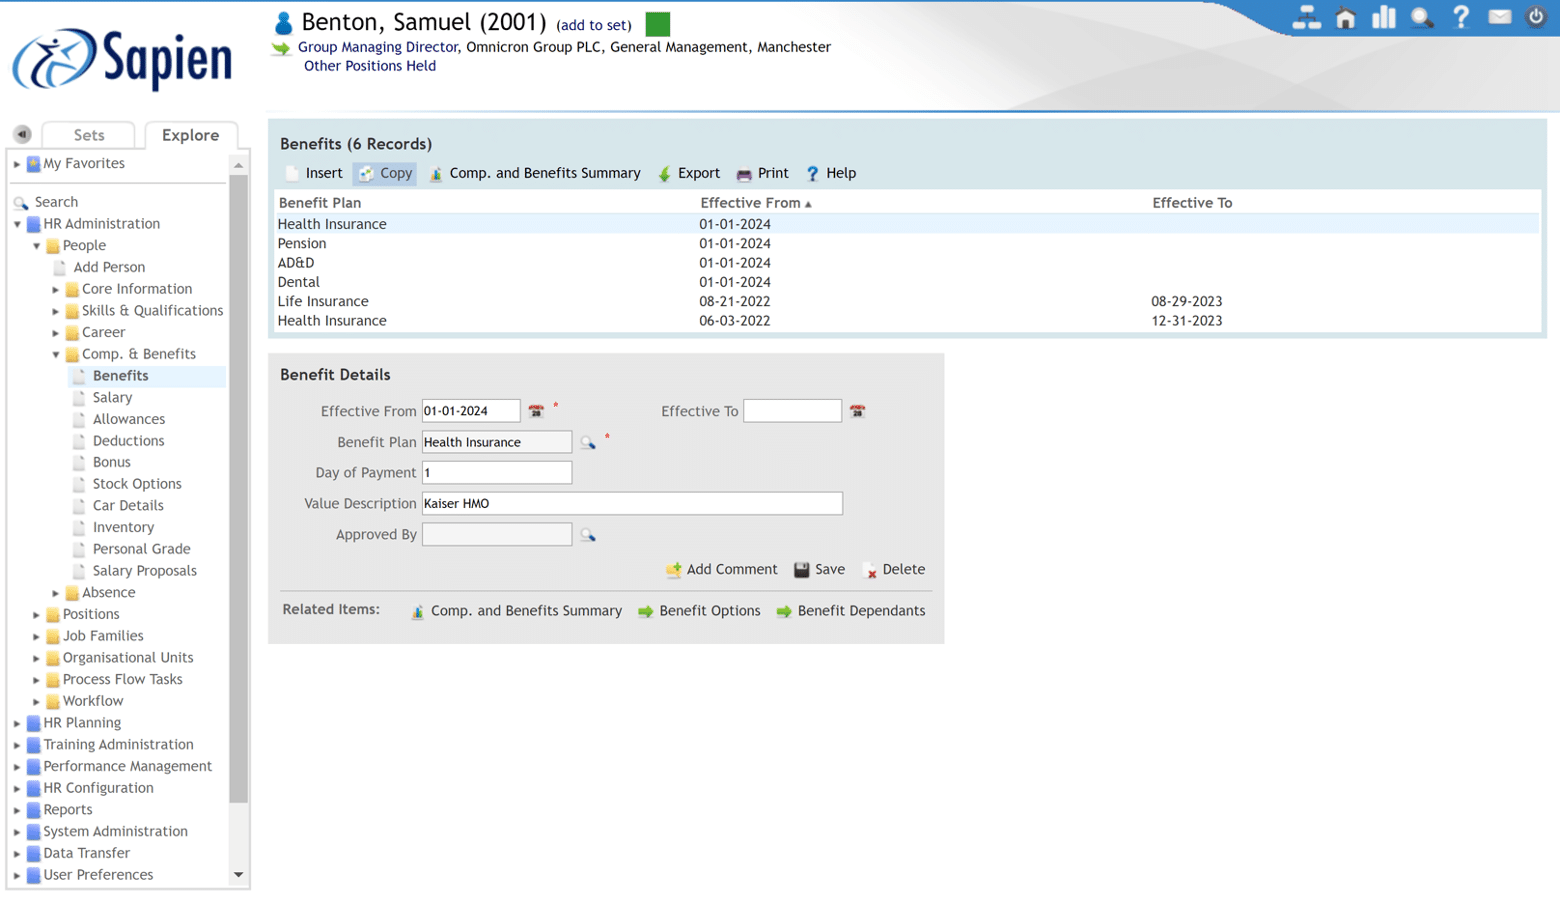The image size is (1560, 906).
Task: Switch to the Sets tab
Action: pyautogui.click(x=88, y=135)
